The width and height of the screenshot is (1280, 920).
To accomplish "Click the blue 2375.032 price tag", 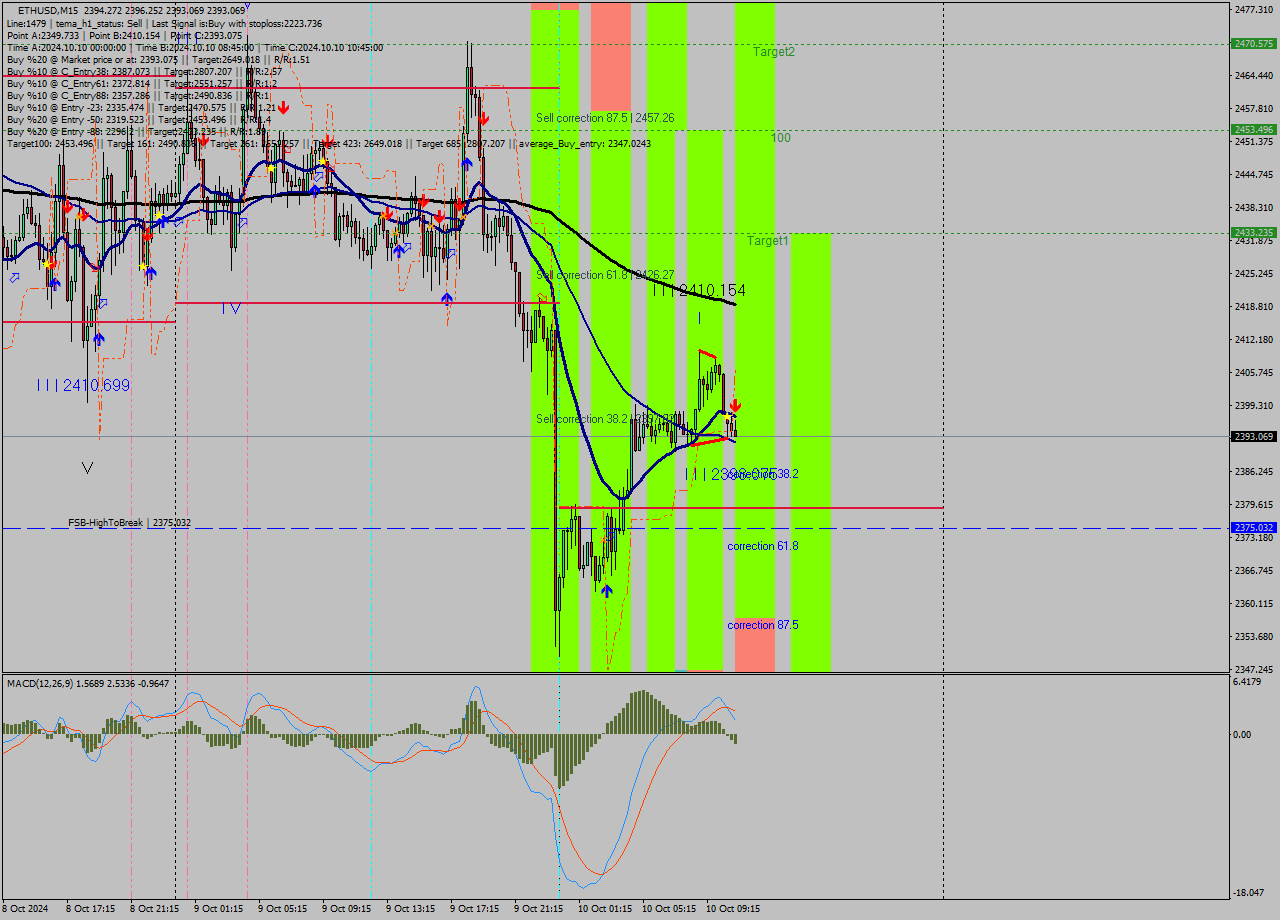I will [1254, 528].
